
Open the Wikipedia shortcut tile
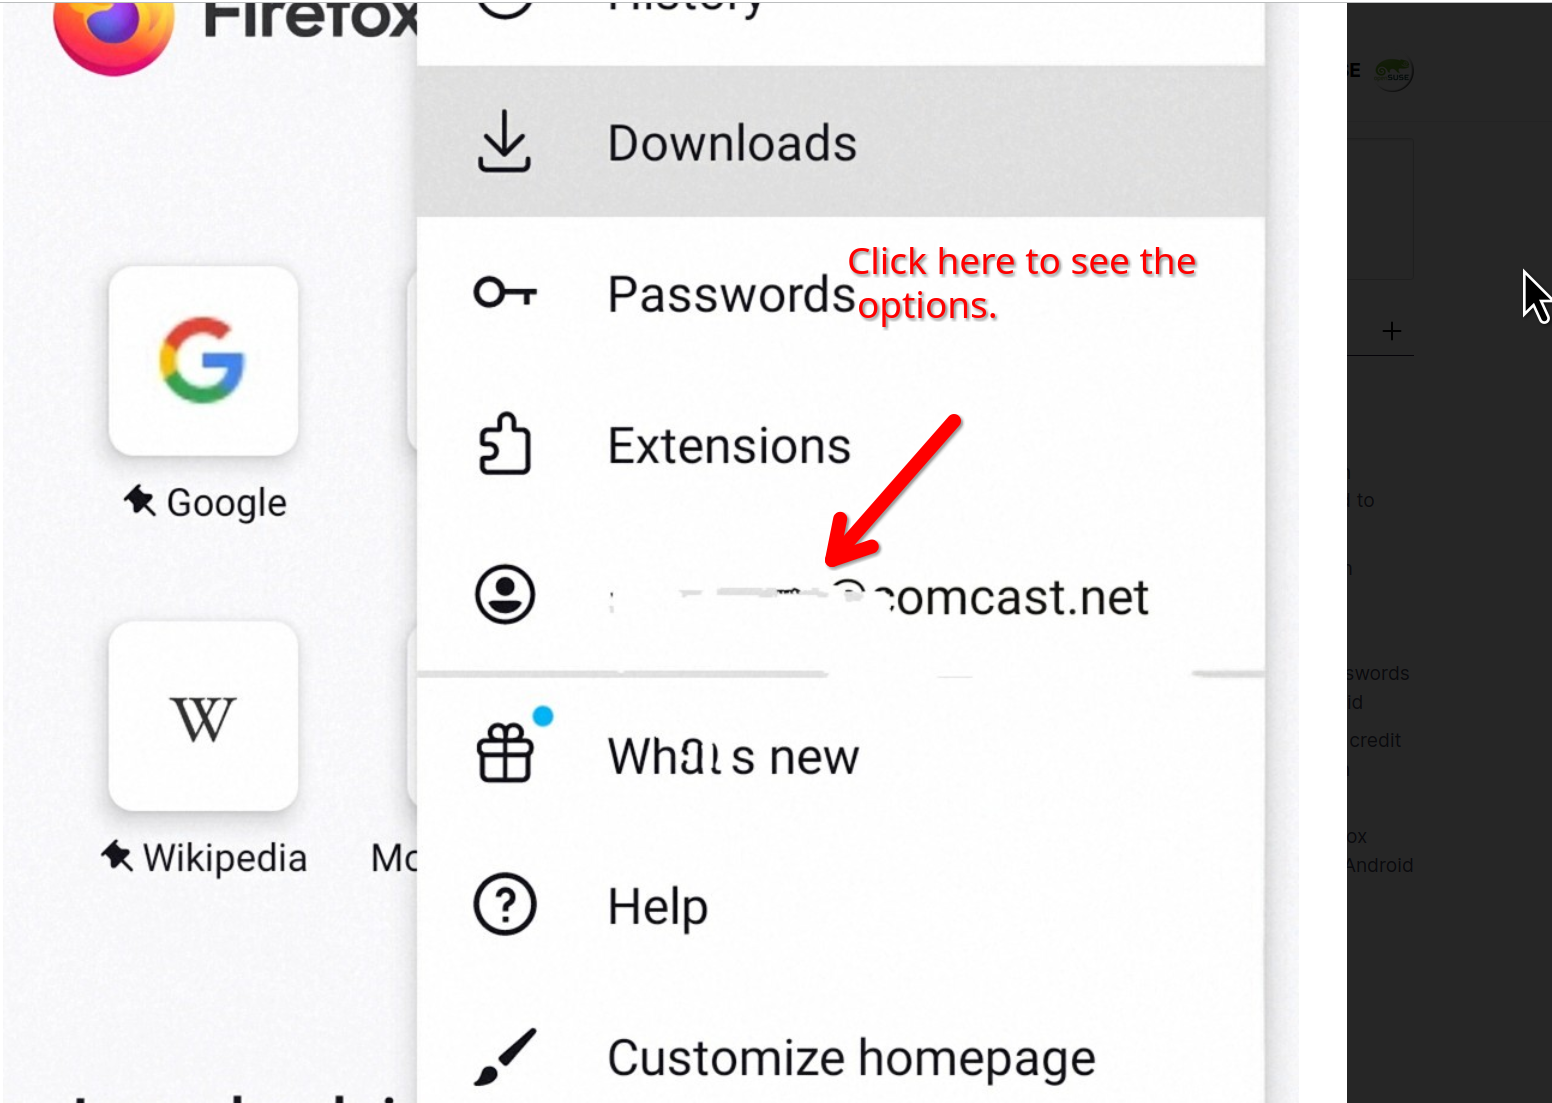click(204, 716)
